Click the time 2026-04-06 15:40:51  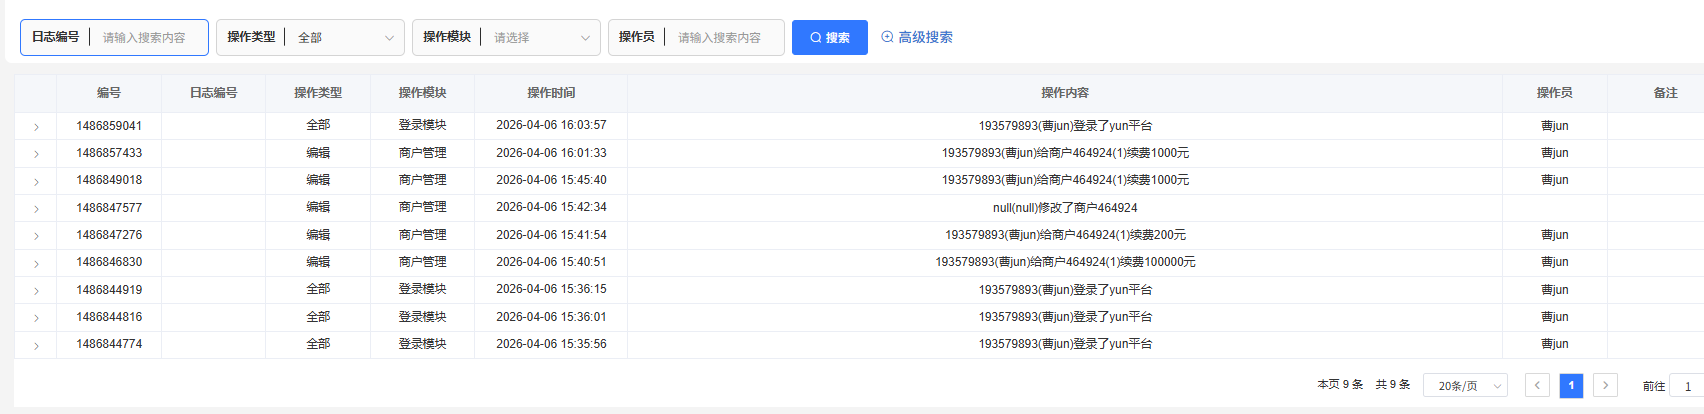(551, 262)
